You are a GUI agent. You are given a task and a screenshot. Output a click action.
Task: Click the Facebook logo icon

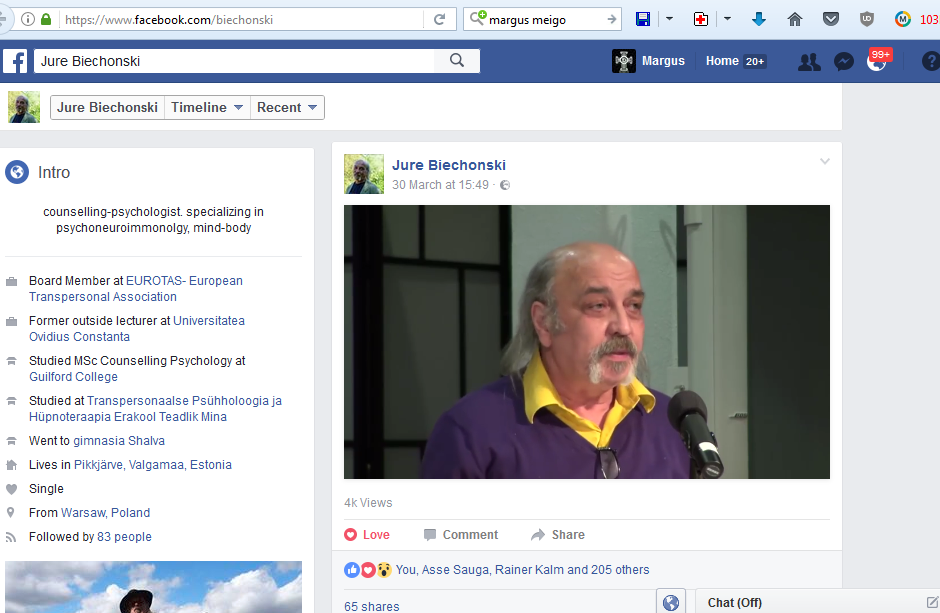(15, 61)
